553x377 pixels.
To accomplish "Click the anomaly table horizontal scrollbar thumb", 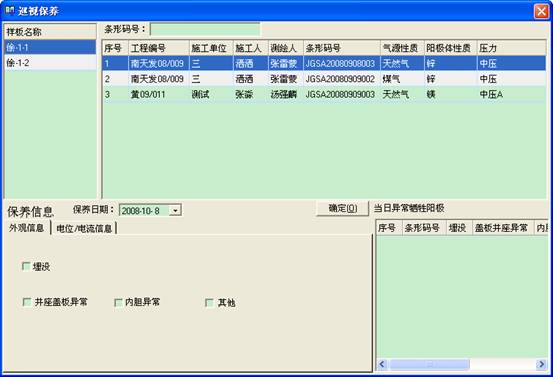I will coord(429,364).
